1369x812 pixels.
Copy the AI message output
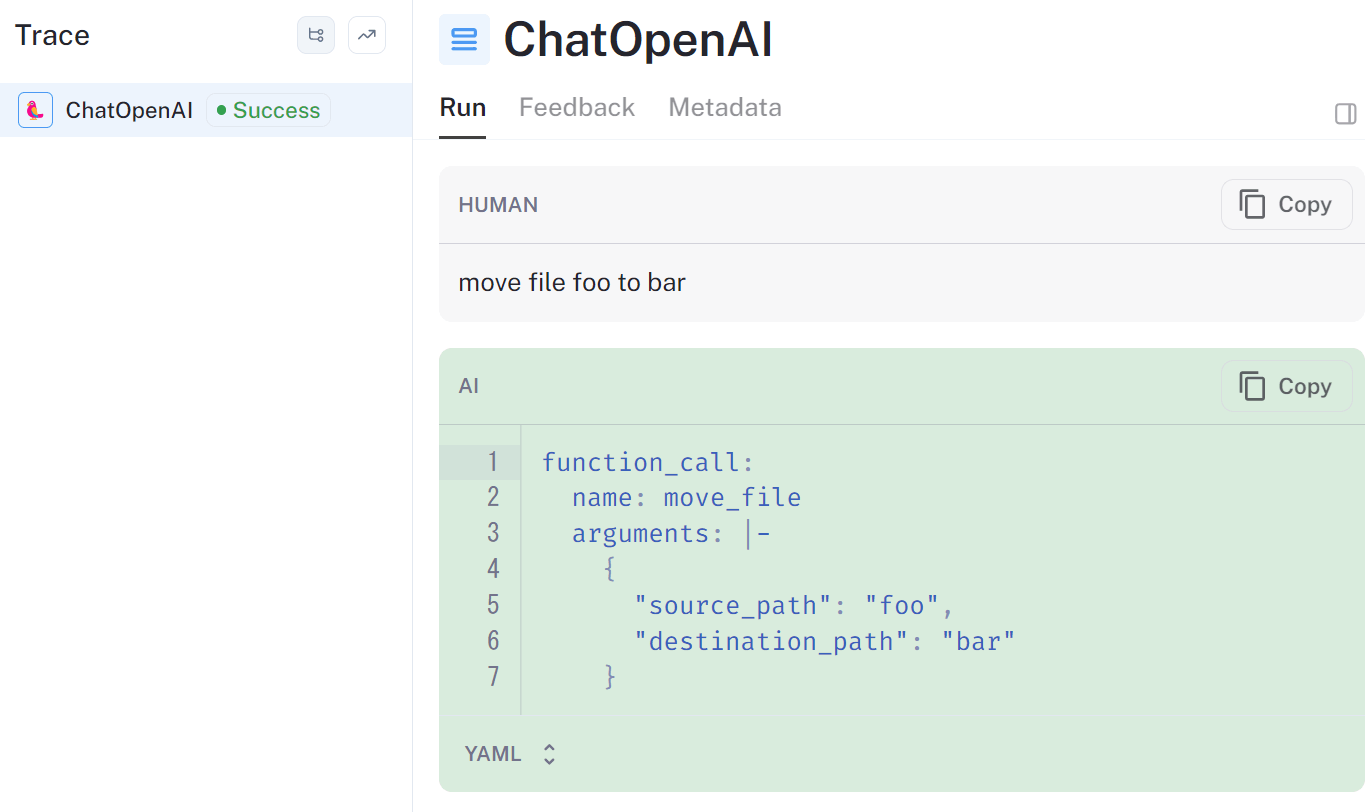1286,387
